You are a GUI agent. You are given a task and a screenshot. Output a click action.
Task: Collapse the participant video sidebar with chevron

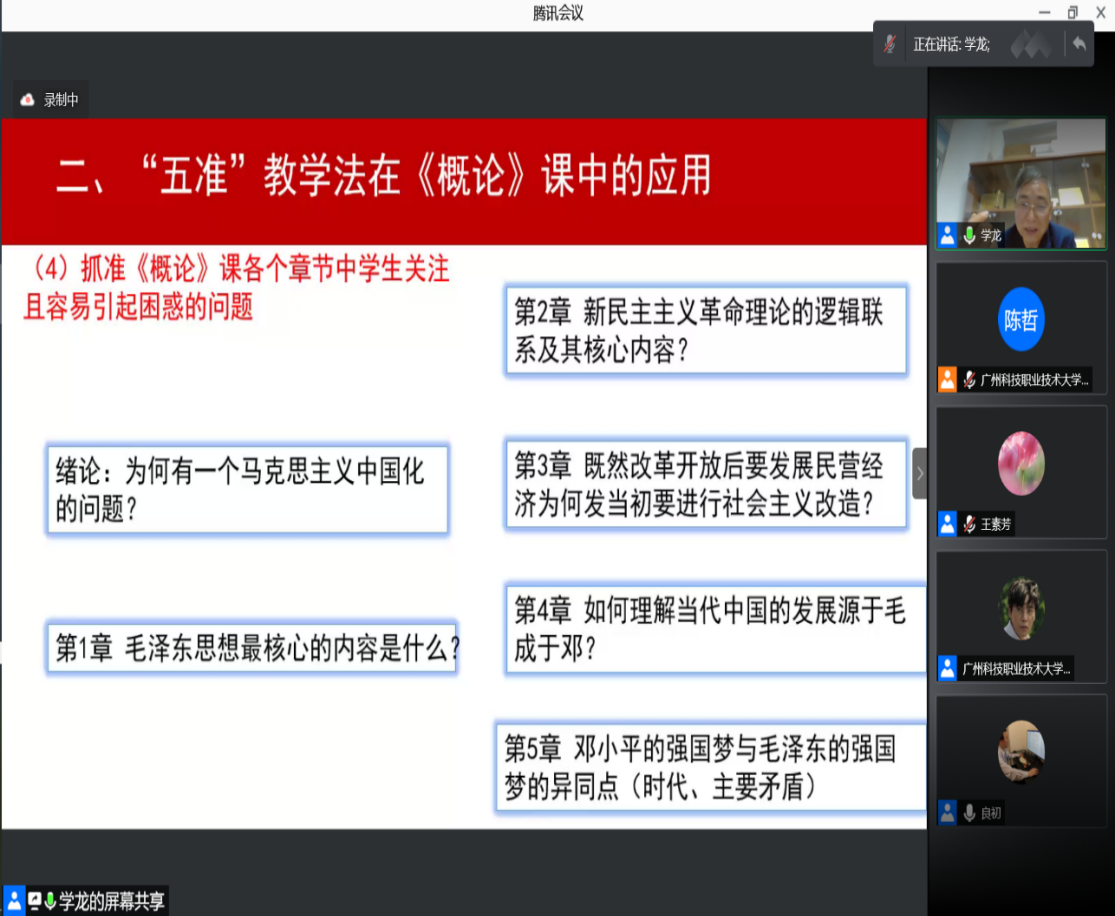click(x=920, y=473)
